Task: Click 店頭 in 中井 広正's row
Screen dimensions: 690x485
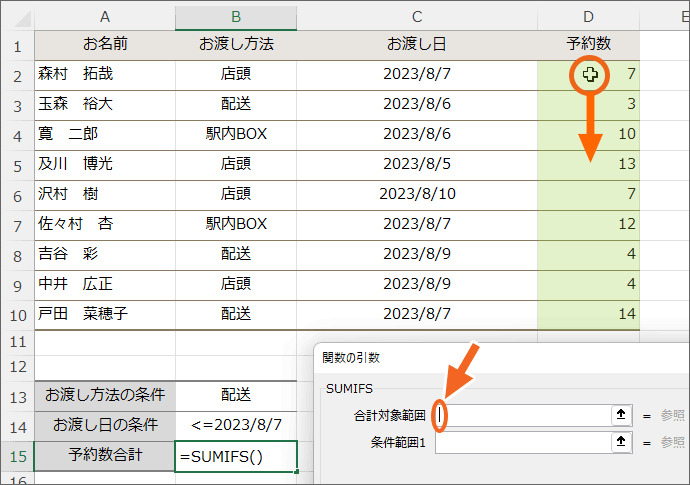Action: tap(236, 283)
